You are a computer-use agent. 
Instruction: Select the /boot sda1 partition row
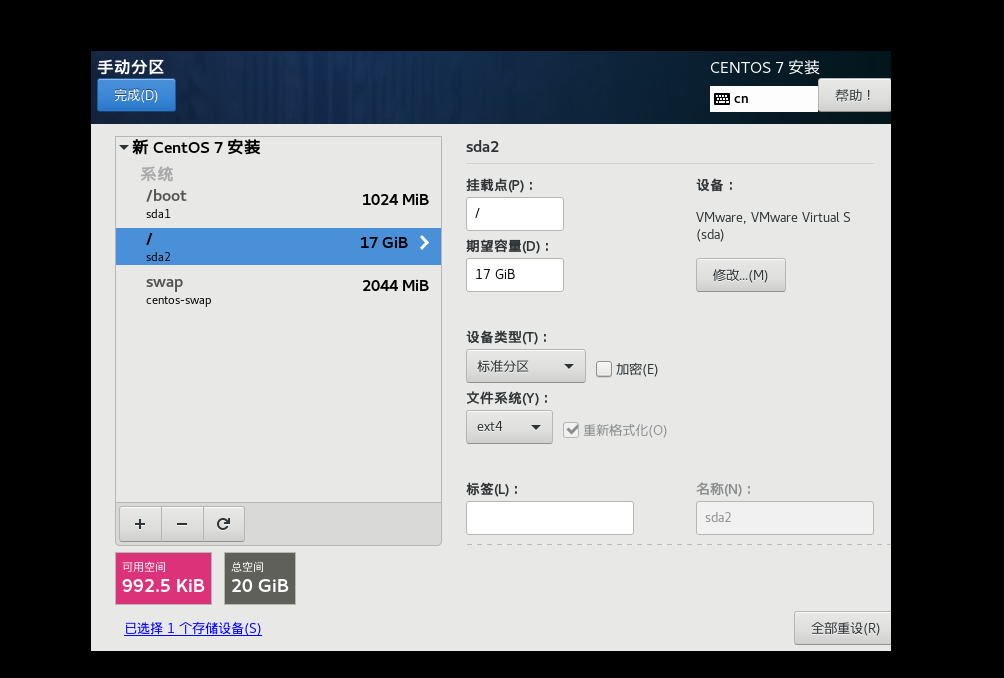pos(279,204)
